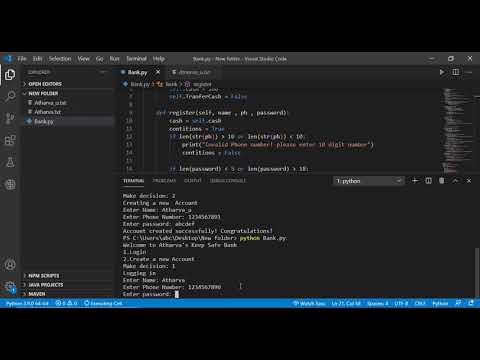Open the Terminal menu
This screenshot has width=480, height=360.
pos(136,59)
